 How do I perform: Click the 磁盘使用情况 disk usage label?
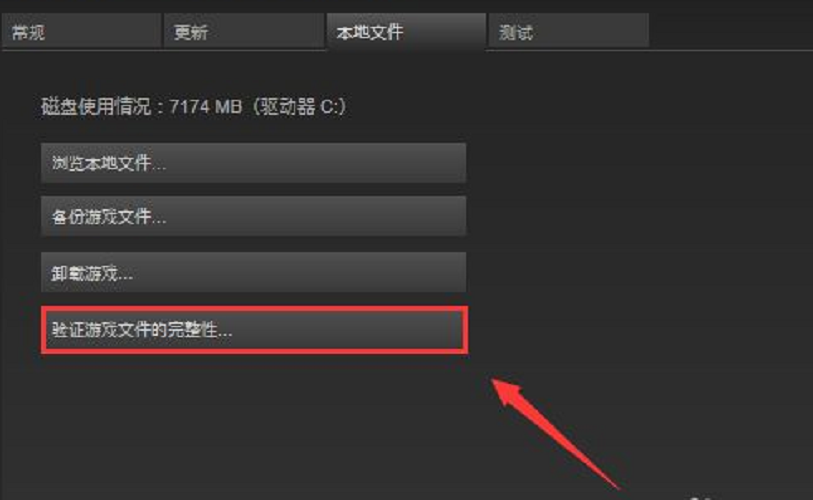point(96,107)
